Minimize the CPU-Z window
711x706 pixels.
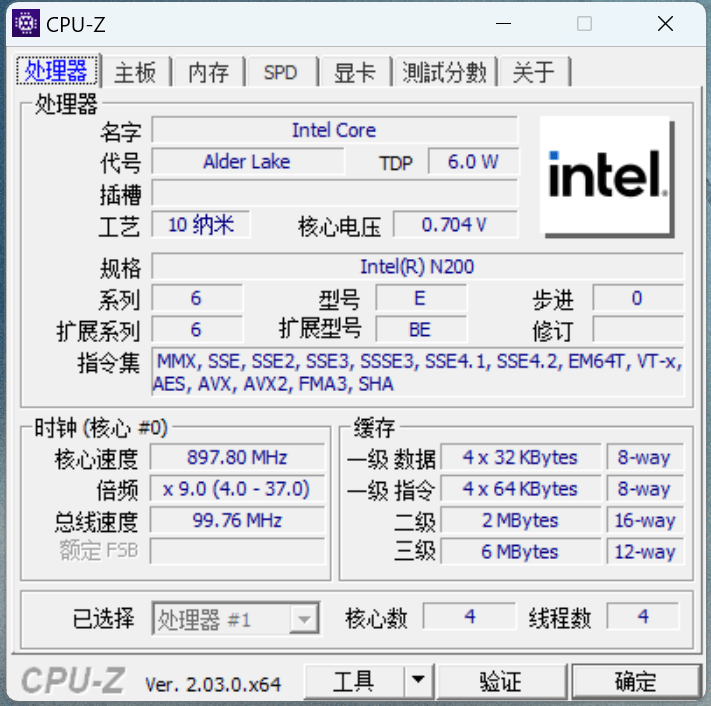[x=503, y=24]
